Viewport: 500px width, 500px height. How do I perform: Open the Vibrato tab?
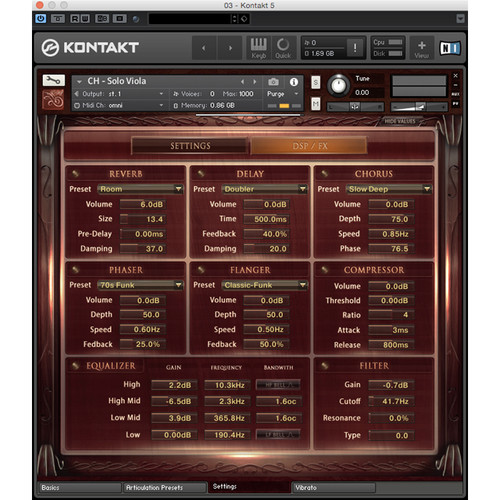coord(334,488)
